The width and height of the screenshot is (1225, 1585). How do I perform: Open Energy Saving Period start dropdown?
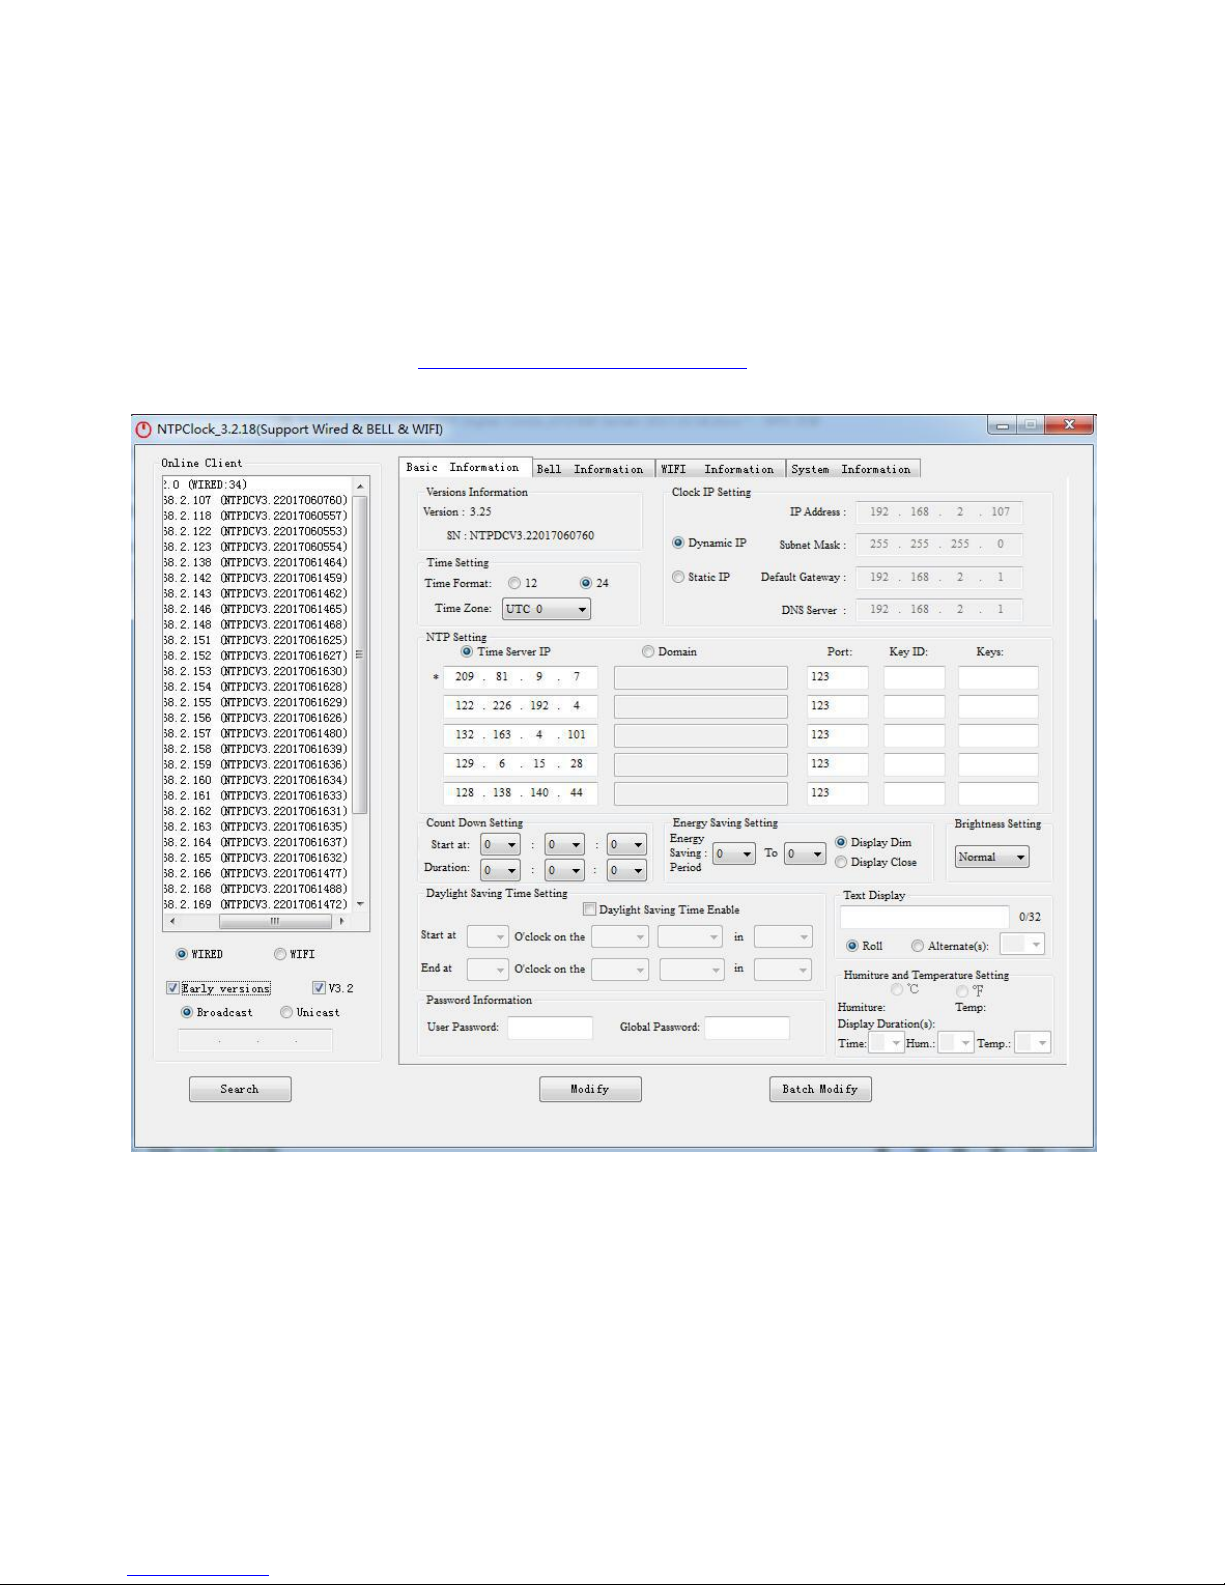pos(734,854)
